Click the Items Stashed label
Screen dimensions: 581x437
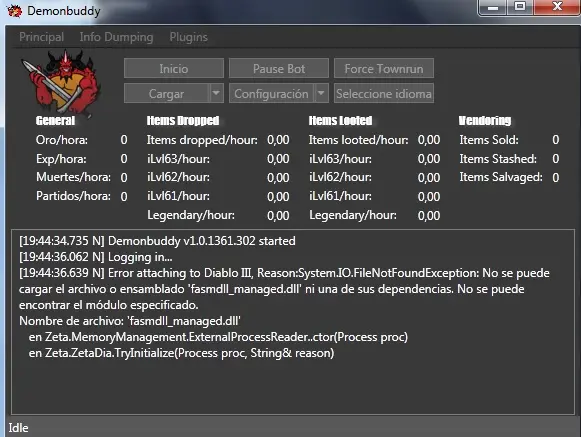498,159
